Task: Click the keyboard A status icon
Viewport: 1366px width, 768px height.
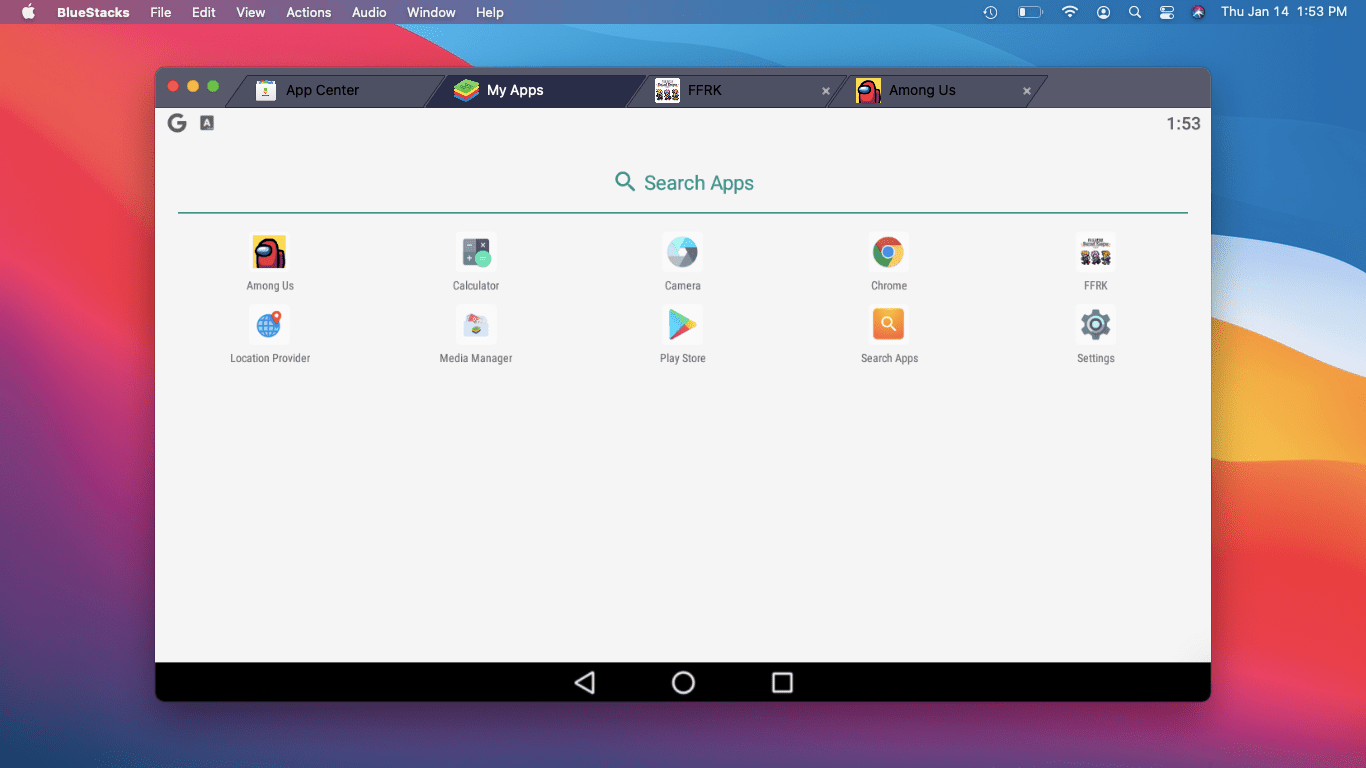Action: 207,123
